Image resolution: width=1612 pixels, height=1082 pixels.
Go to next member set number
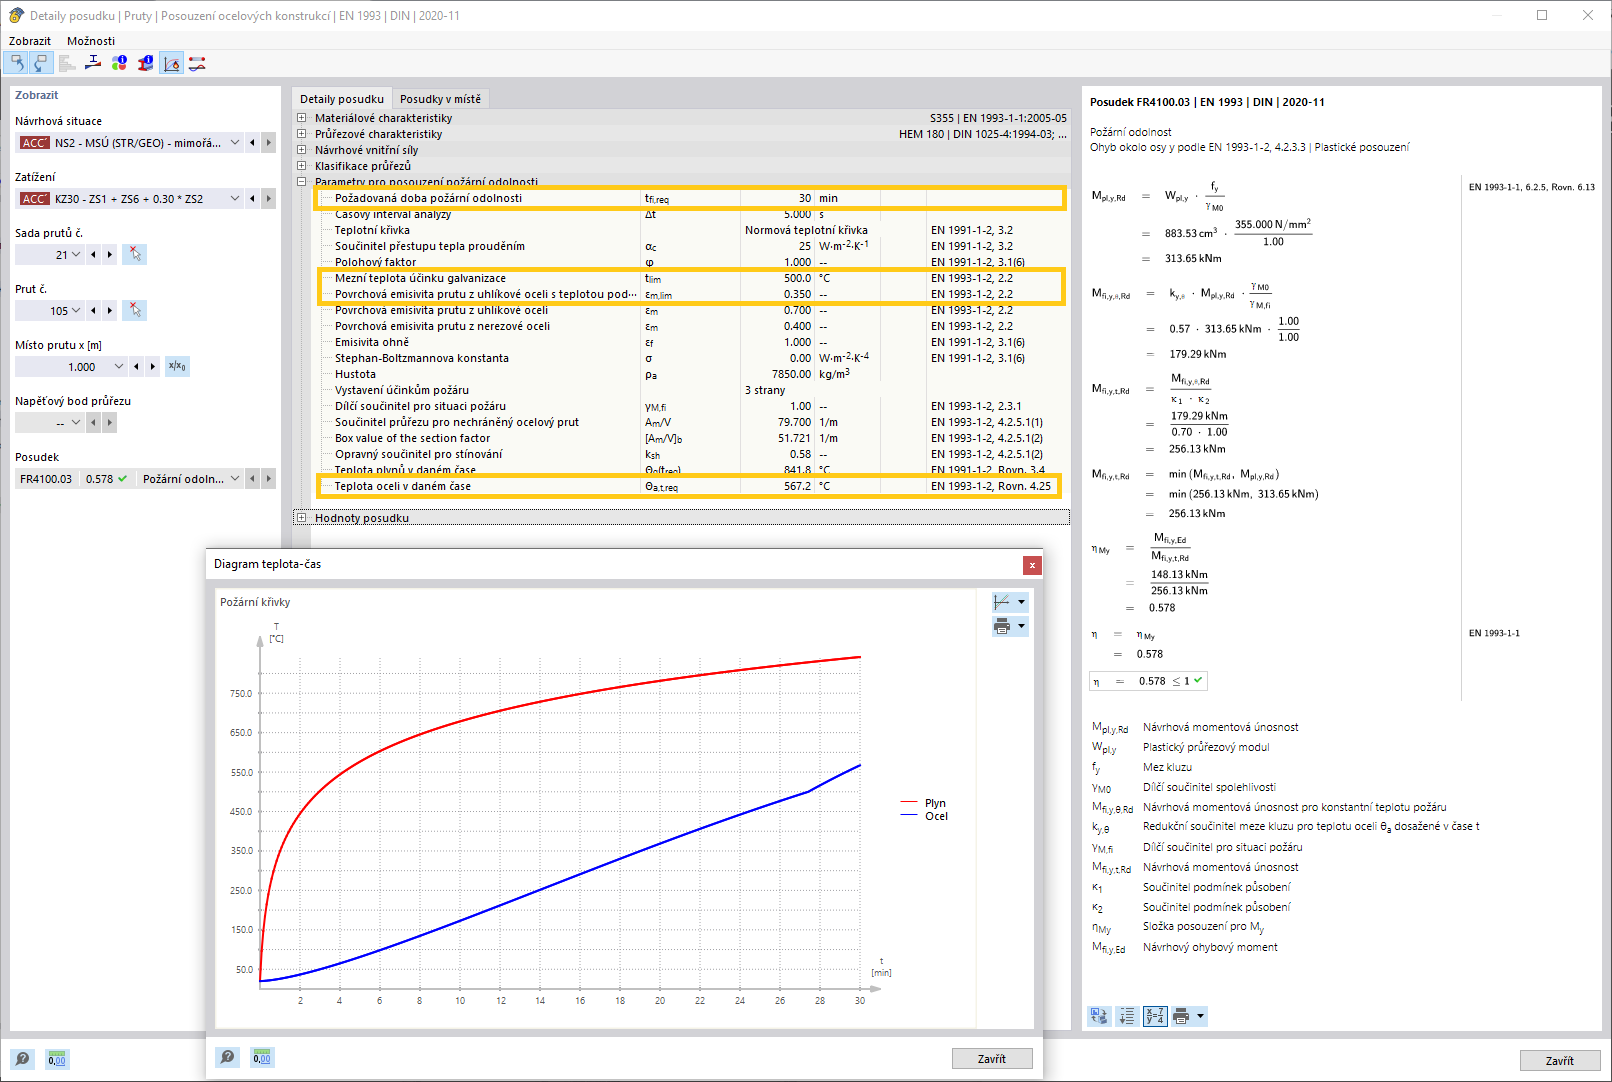(110, 255)
